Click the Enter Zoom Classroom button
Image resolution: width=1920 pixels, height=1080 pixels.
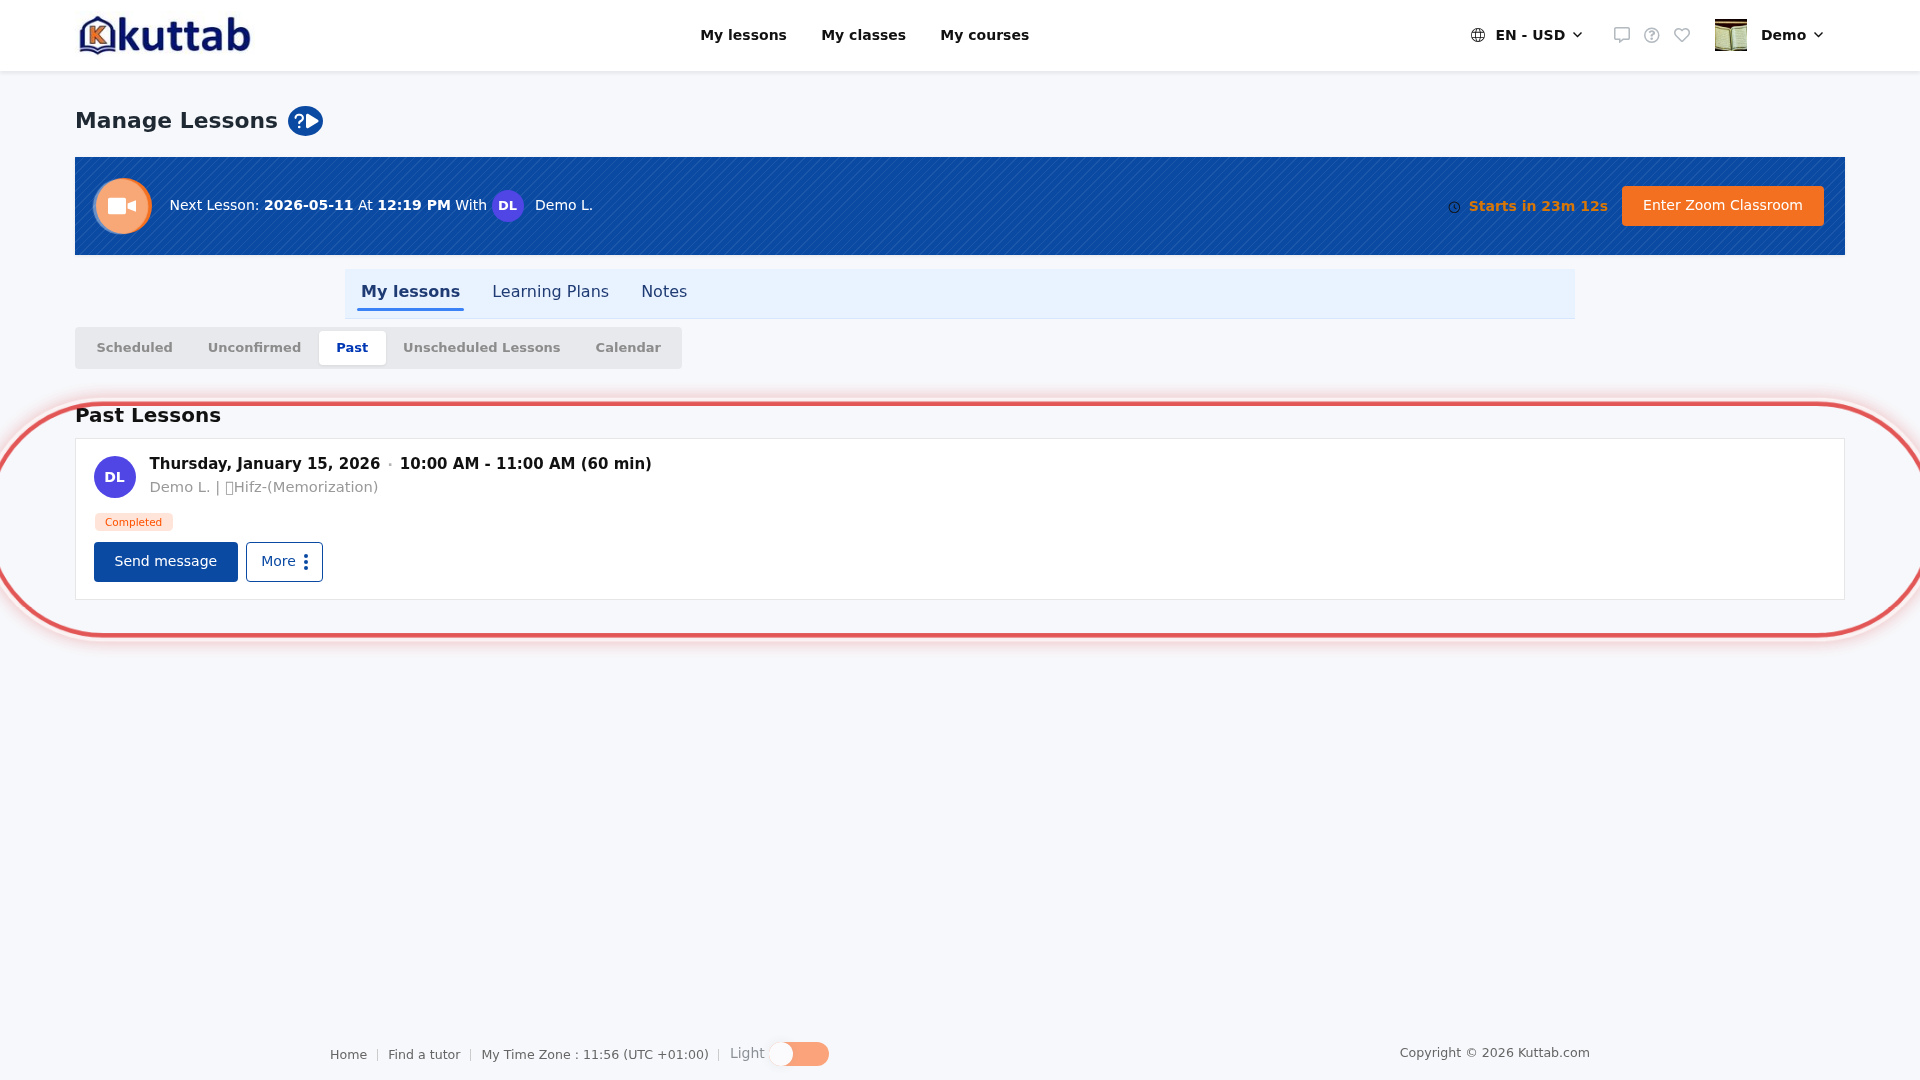(x=1722, y=206)
